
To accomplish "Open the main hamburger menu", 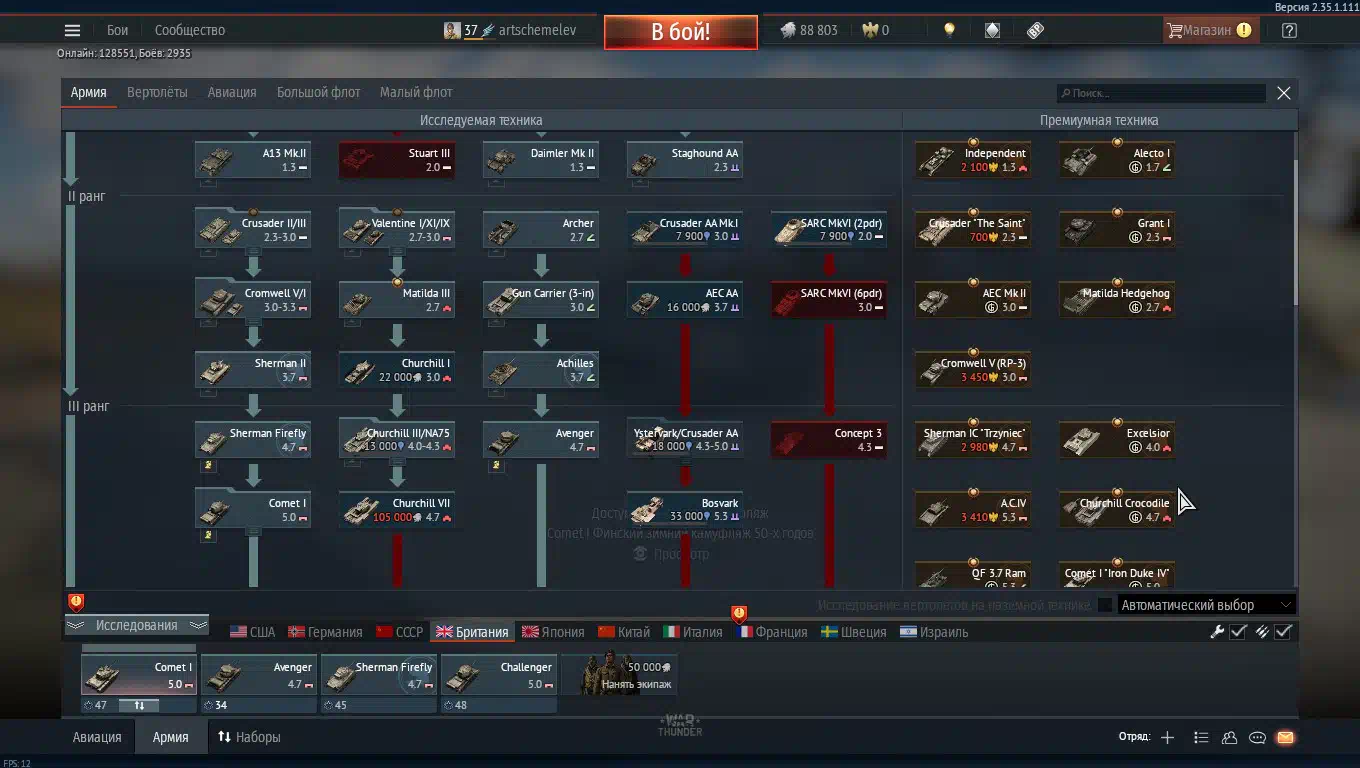I will click(72, 30).
